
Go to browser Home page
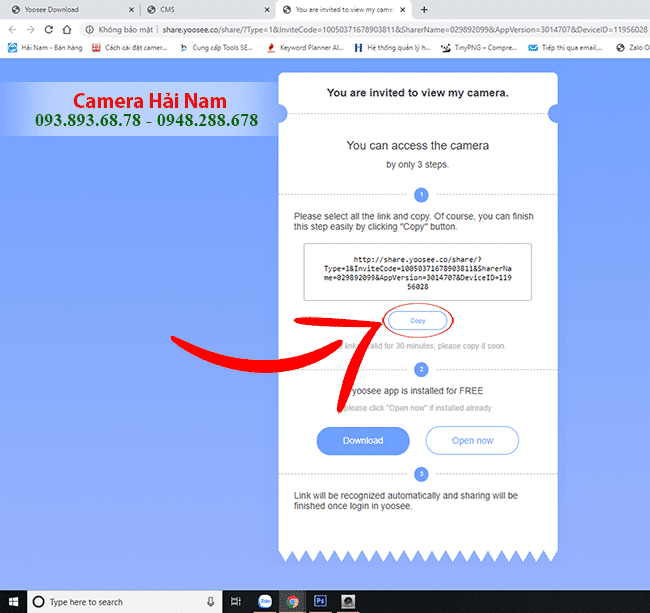(67, 29)
